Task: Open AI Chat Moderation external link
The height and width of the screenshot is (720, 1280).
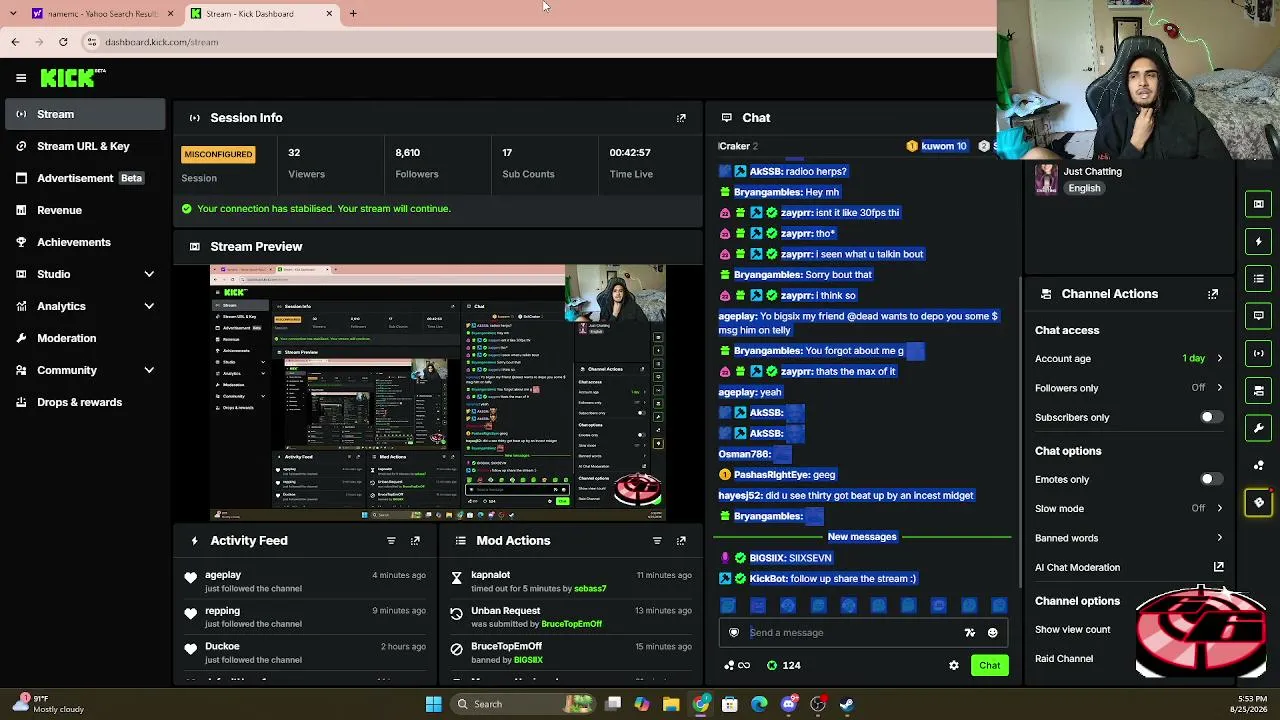Action: [1219, 567]
